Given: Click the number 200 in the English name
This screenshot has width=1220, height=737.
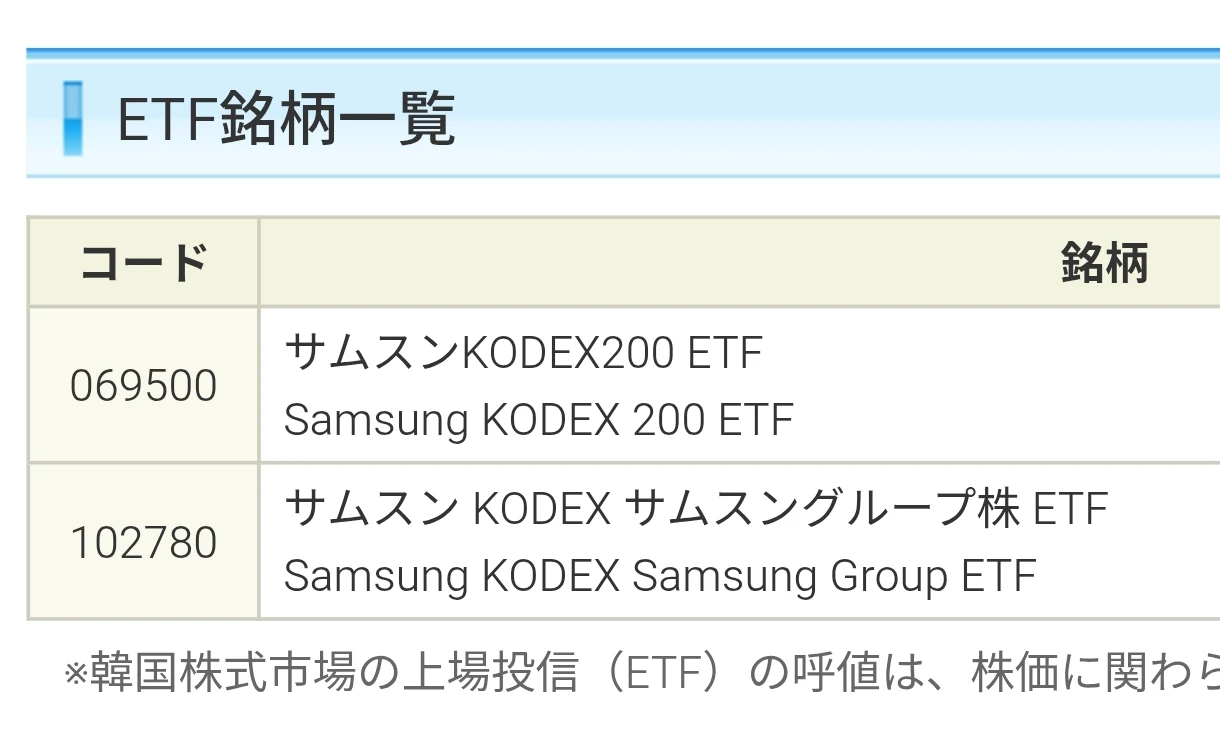Looking at the screenshot, I should pos(668,420).
